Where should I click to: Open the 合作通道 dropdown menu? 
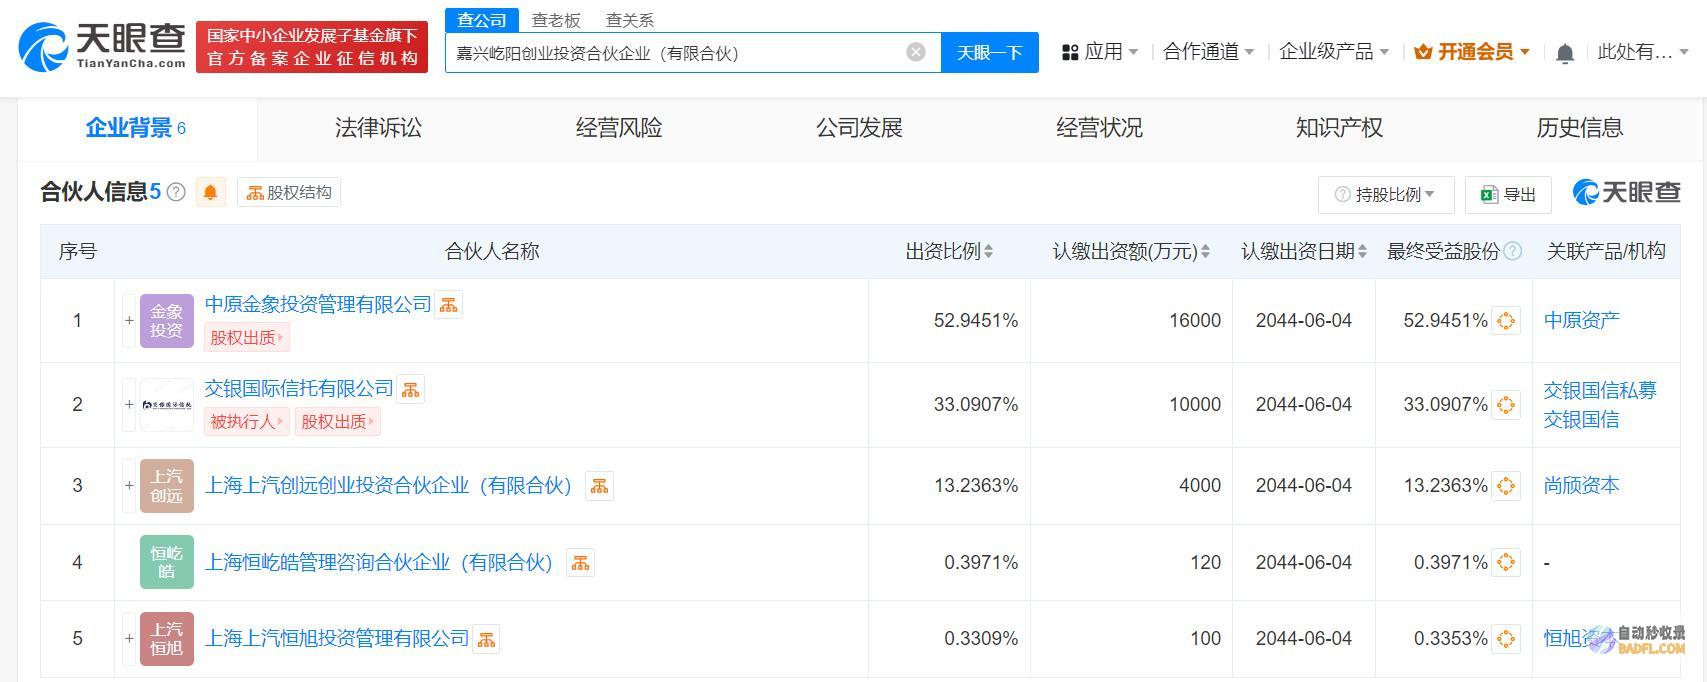pyautogui.click(x=1208, y=52)
